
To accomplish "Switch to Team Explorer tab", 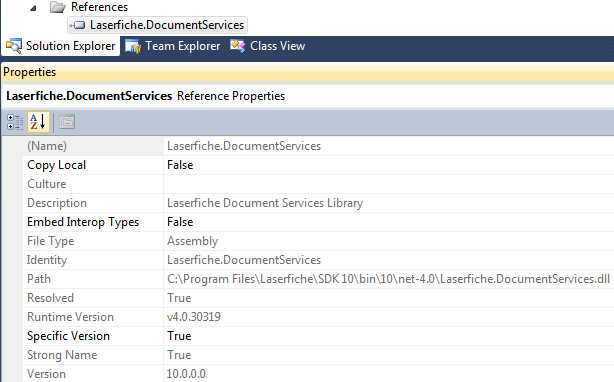I will click(x=173, y=46).
